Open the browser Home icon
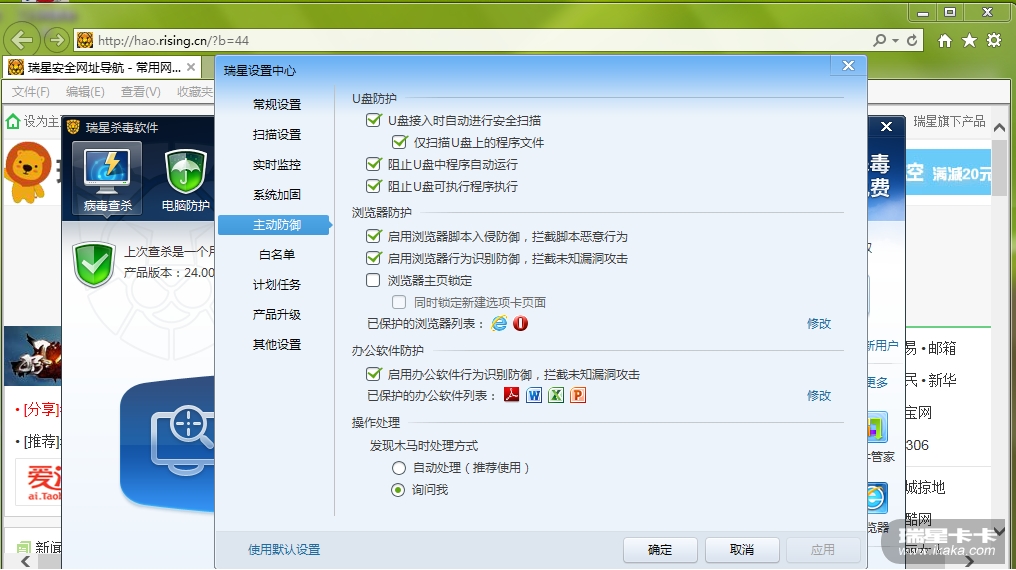The width and height of the screenshot is (1016, 570). 945,41
